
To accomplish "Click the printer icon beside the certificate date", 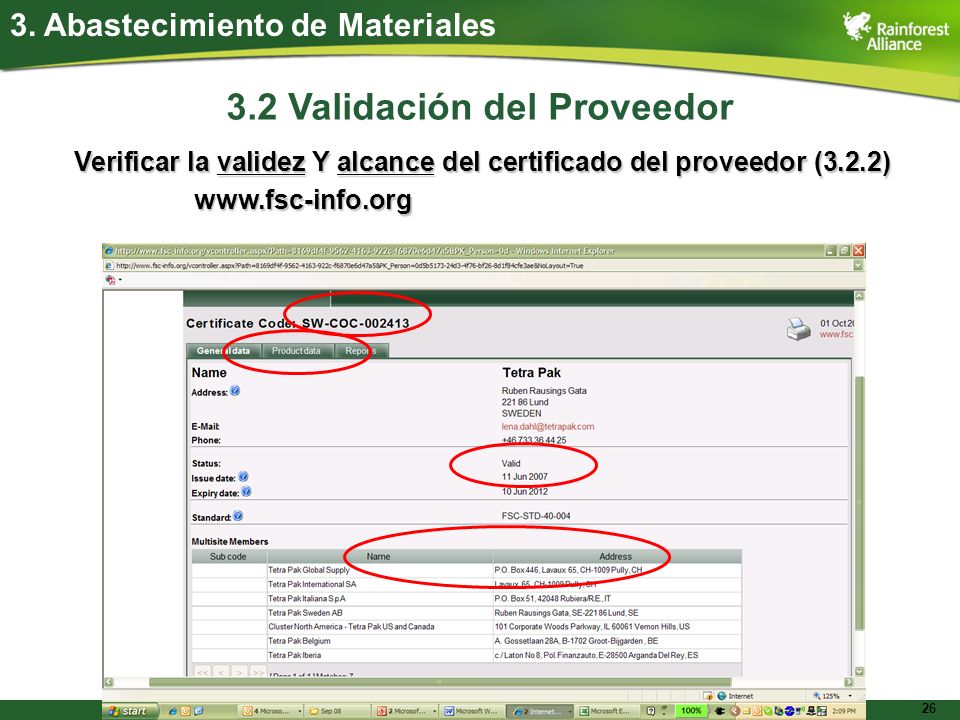I will click(798, 329).
